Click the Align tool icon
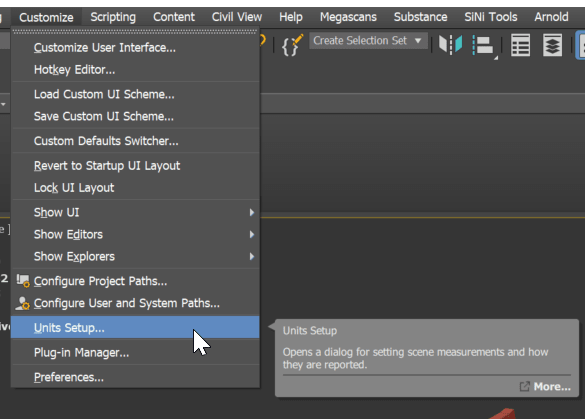The image size is (585, 419). pos(484,46)
